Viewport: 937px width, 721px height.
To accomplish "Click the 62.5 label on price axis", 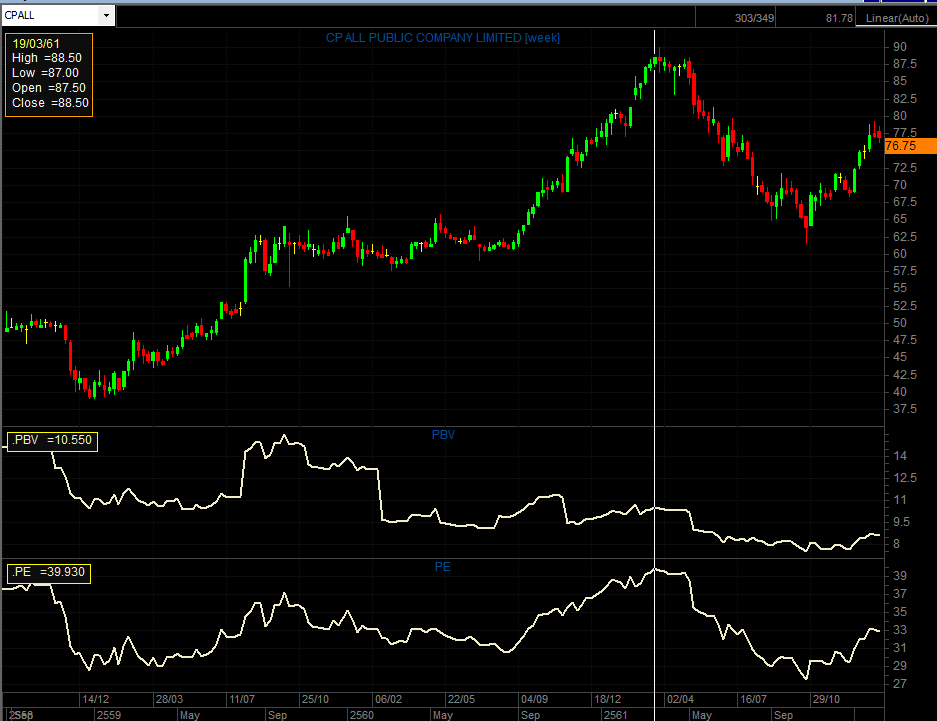I will point(905,237).
